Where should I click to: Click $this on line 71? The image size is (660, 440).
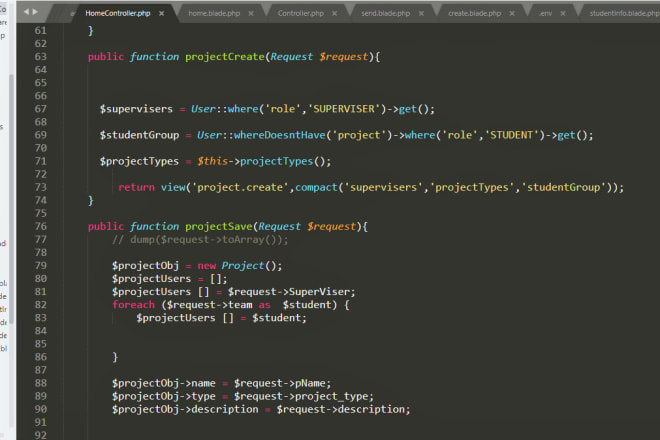213,161
